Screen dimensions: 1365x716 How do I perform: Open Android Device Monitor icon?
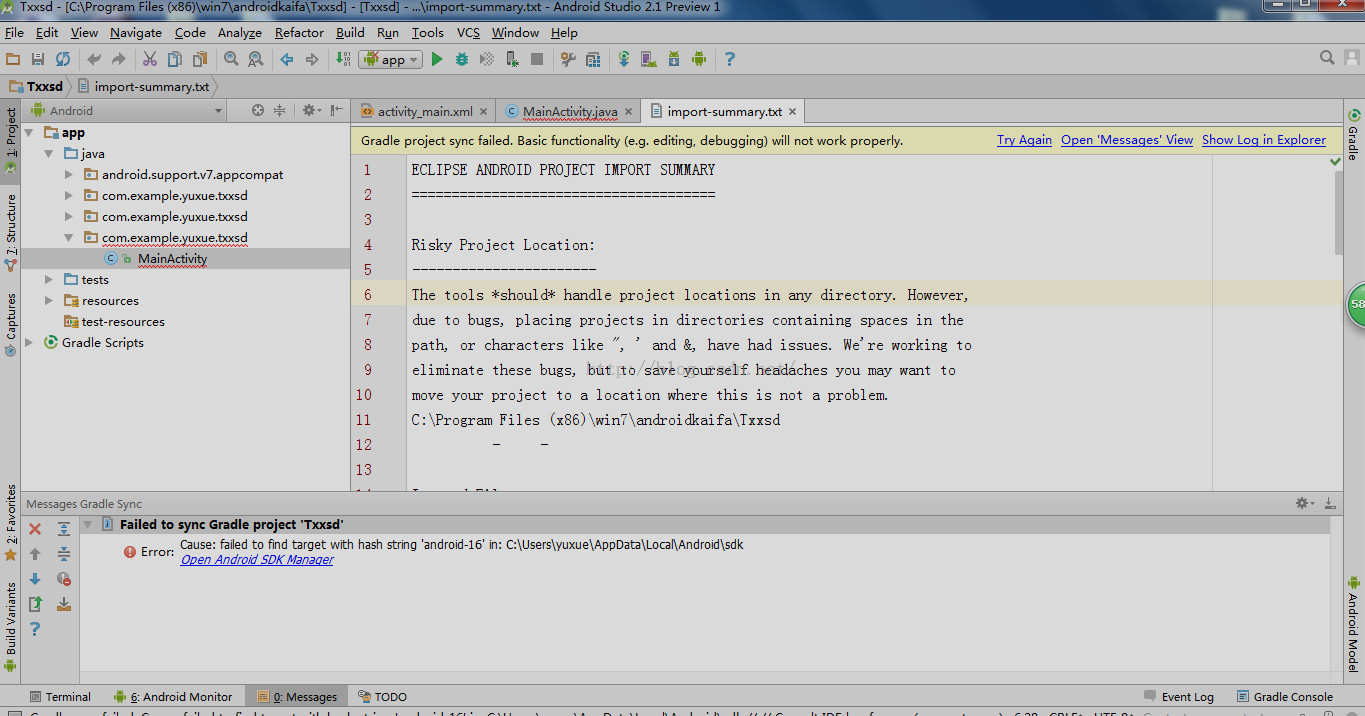[x=699, y=60]
